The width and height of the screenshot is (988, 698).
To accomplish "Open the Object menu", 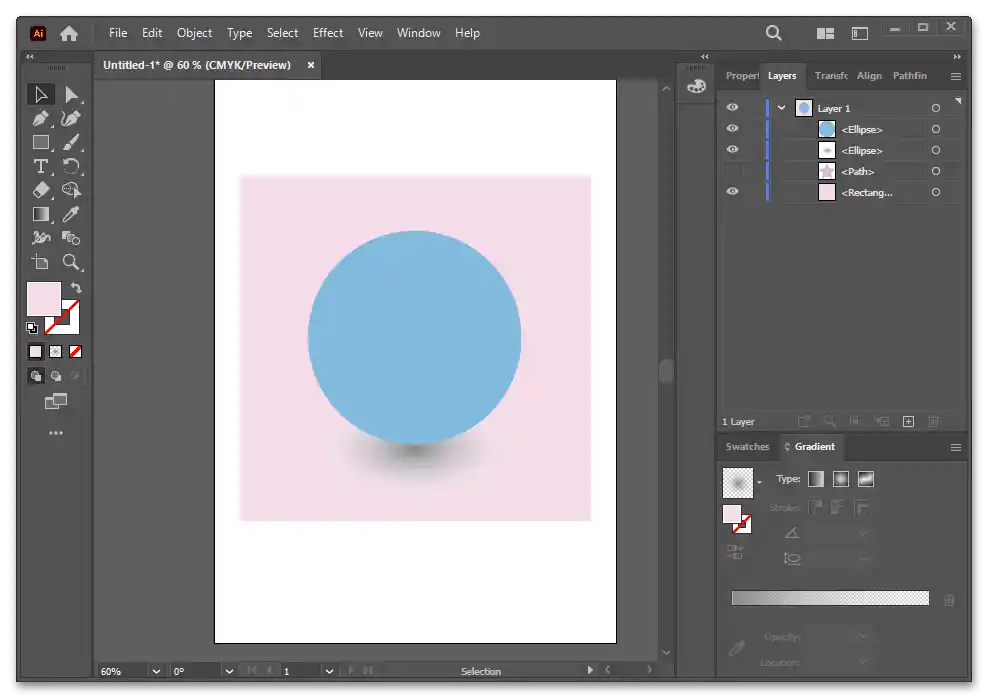I will point(194,33).
